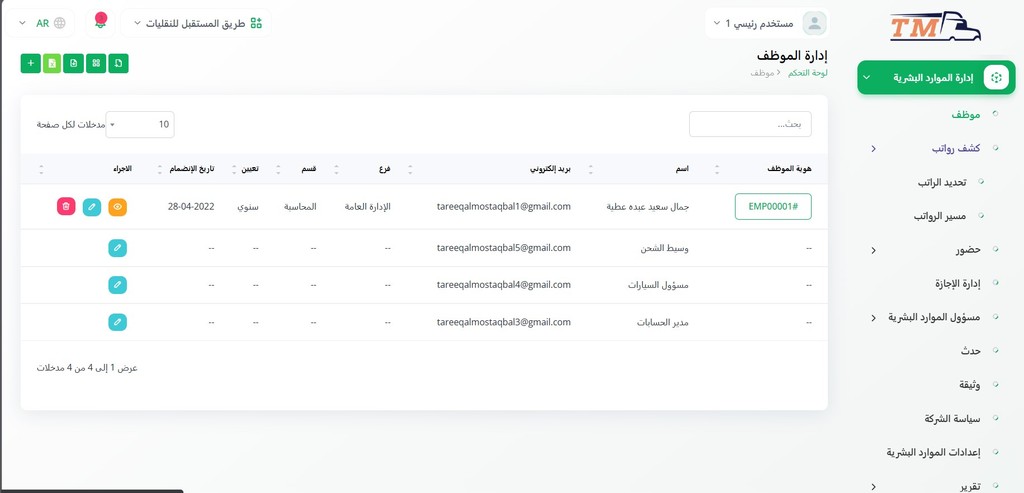Image resolution: width=1024 pixels, height=493 pixels.
Task: Open notifications bell with red badge
Action: (x=101, y=22)
